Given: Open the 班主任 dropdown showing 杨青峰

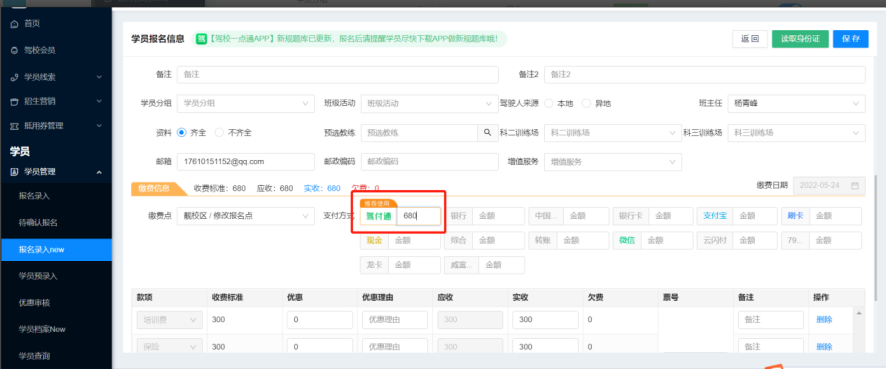Looking at the screenshot, I should coord(796,103).
